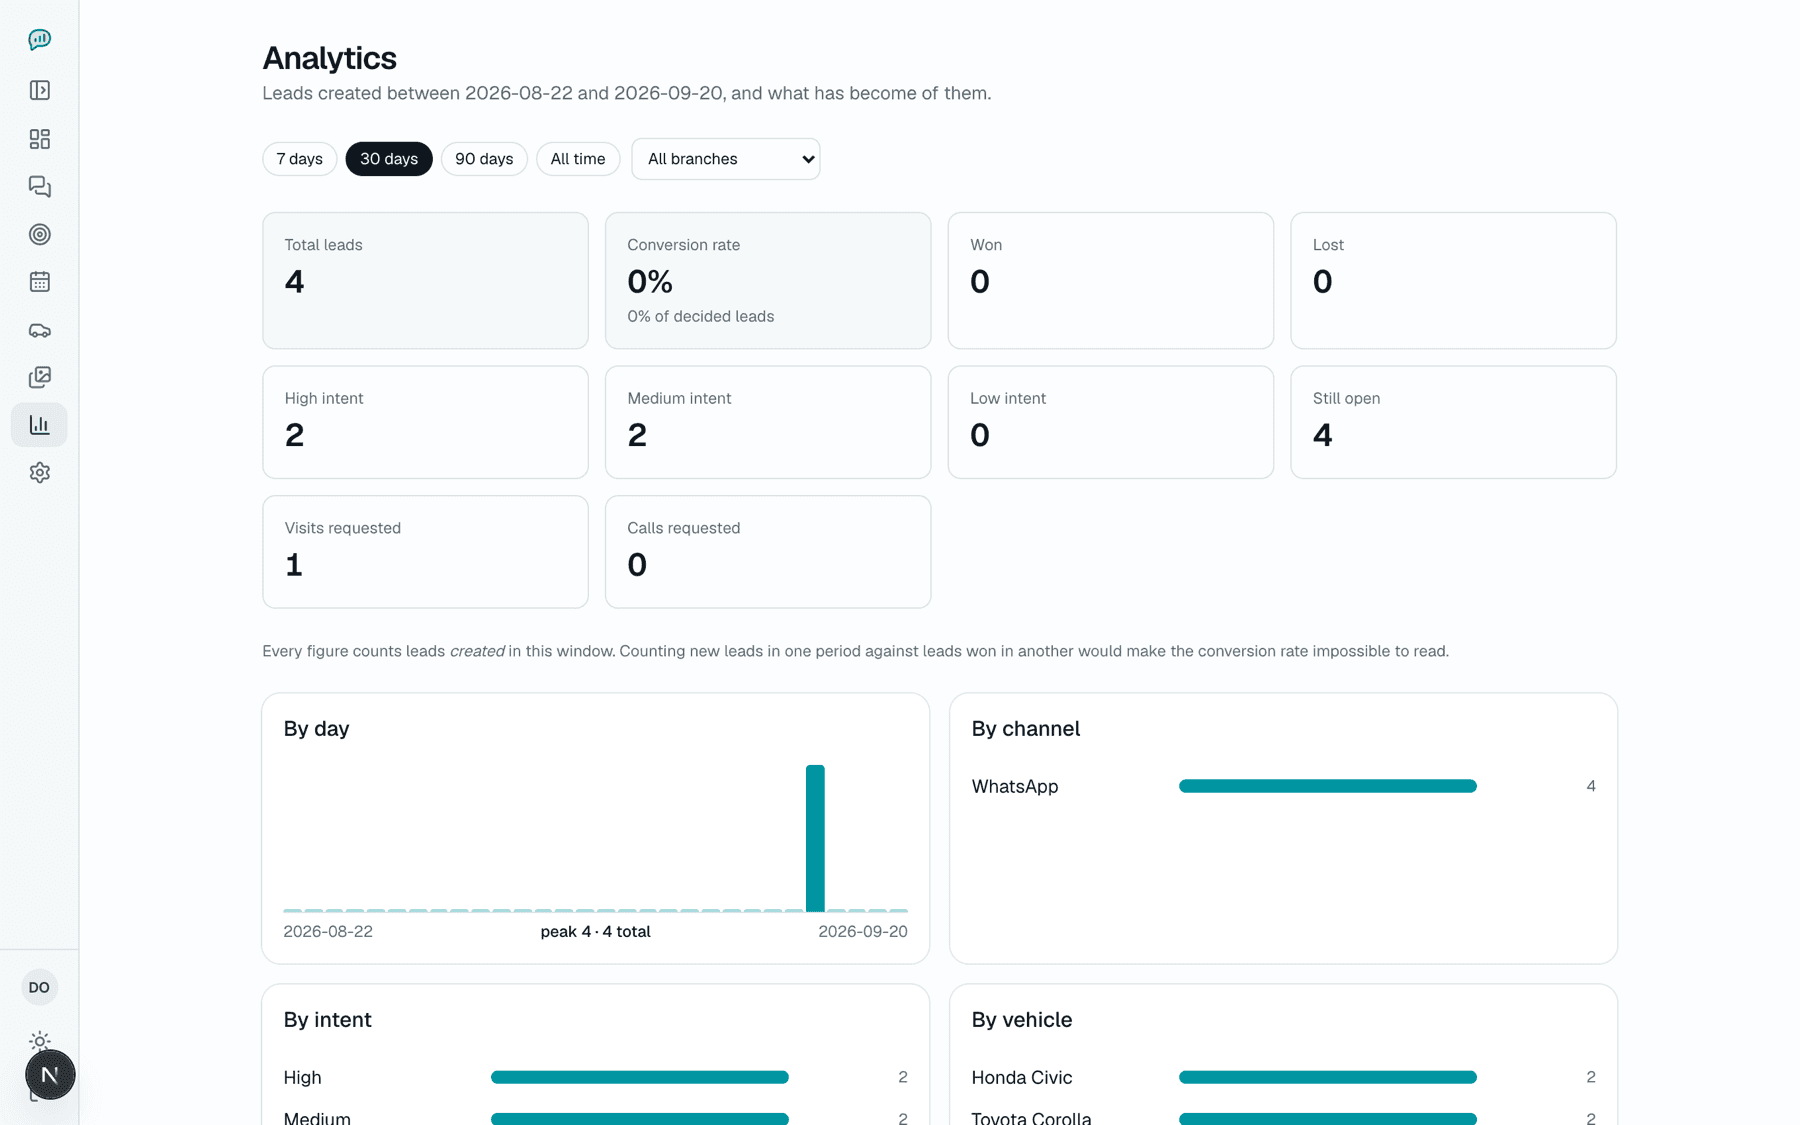Click the DO user avatar
Image resolution: width=1800 pixels, height=1125 pixels.
tap(39, 987)
